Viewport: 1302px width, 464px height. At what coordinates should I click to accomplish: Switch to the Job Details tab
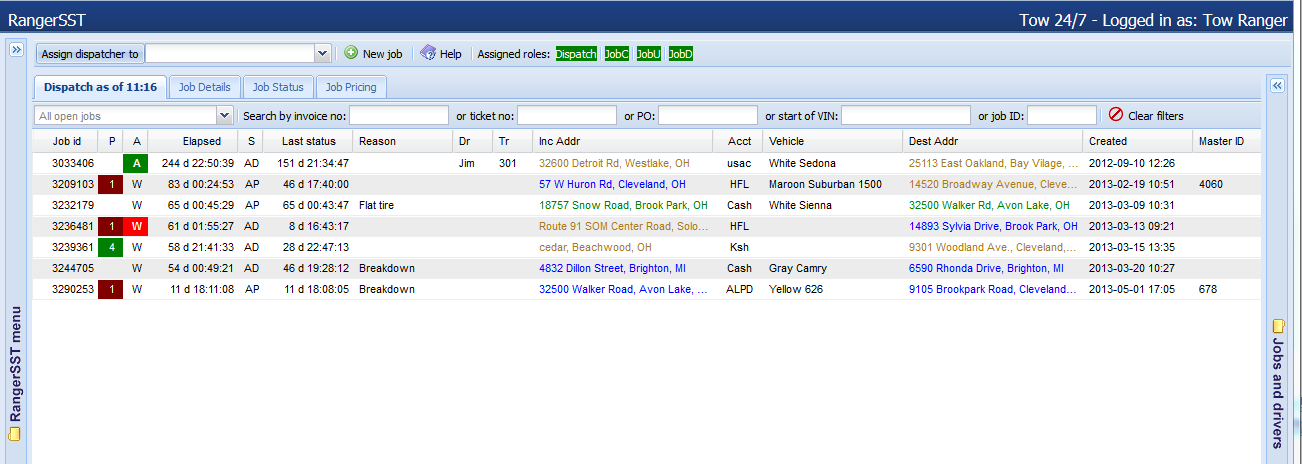(204, 87)
